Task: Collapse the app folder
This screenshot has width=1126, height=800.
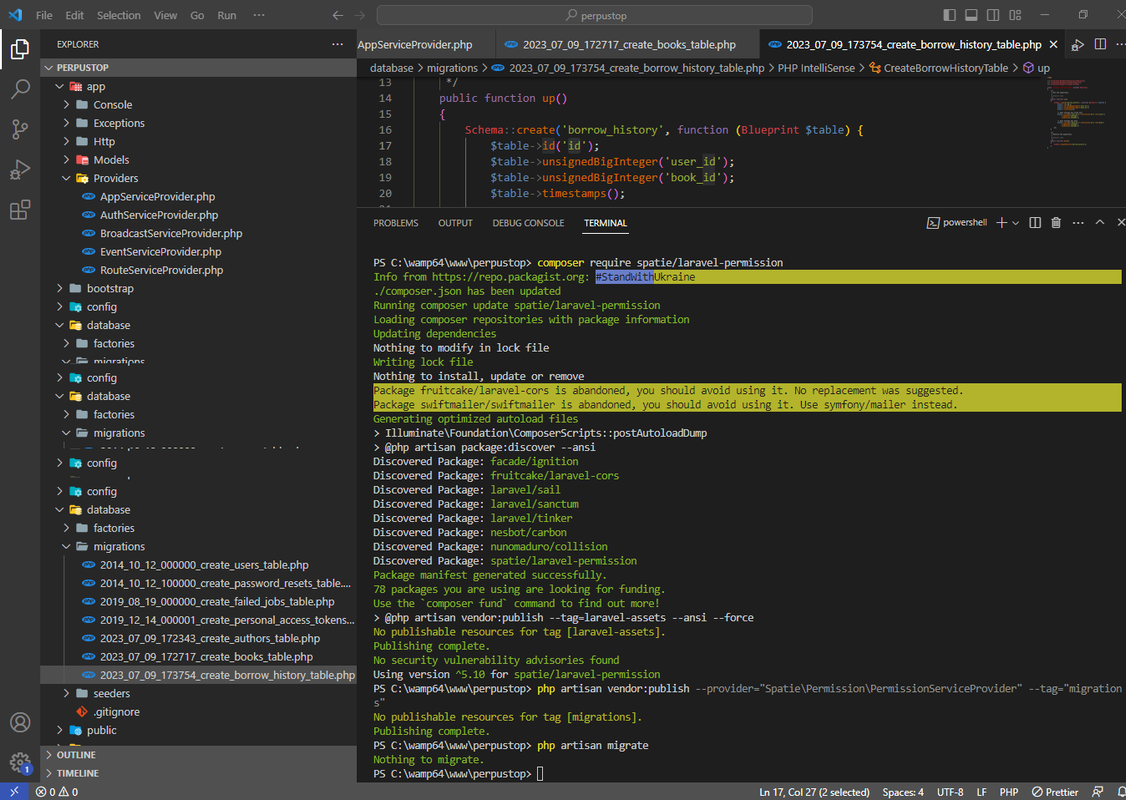Action: 198,86
